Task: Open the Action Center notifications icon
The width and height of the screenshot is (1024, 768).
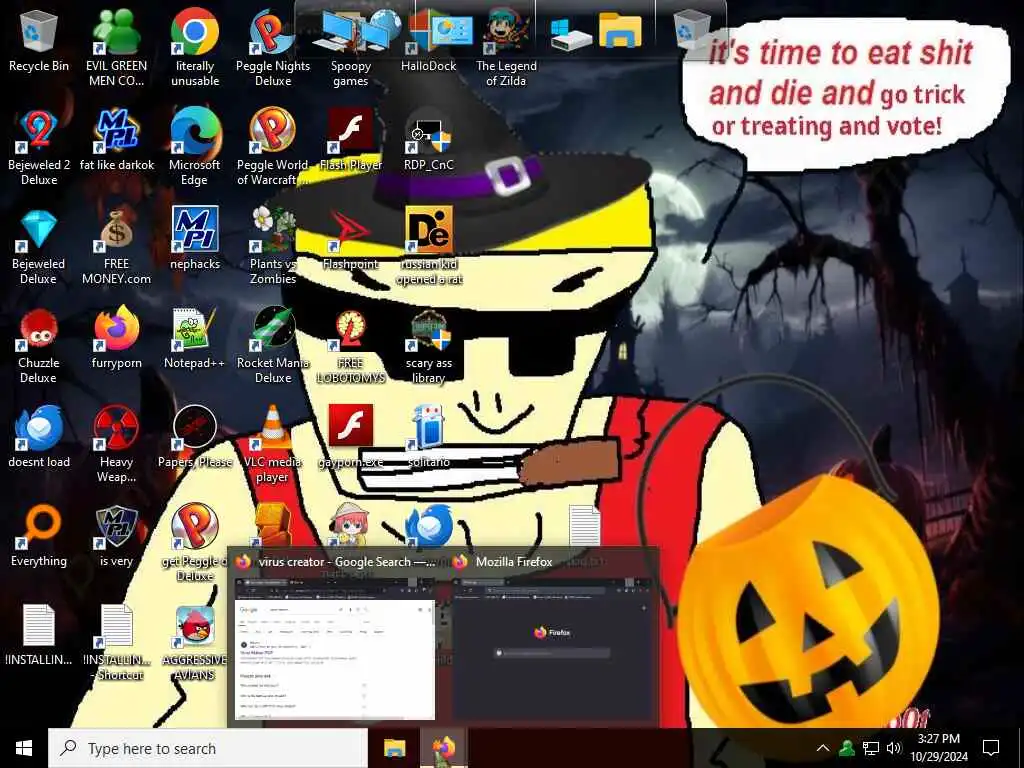Action: tap(991, 748)
